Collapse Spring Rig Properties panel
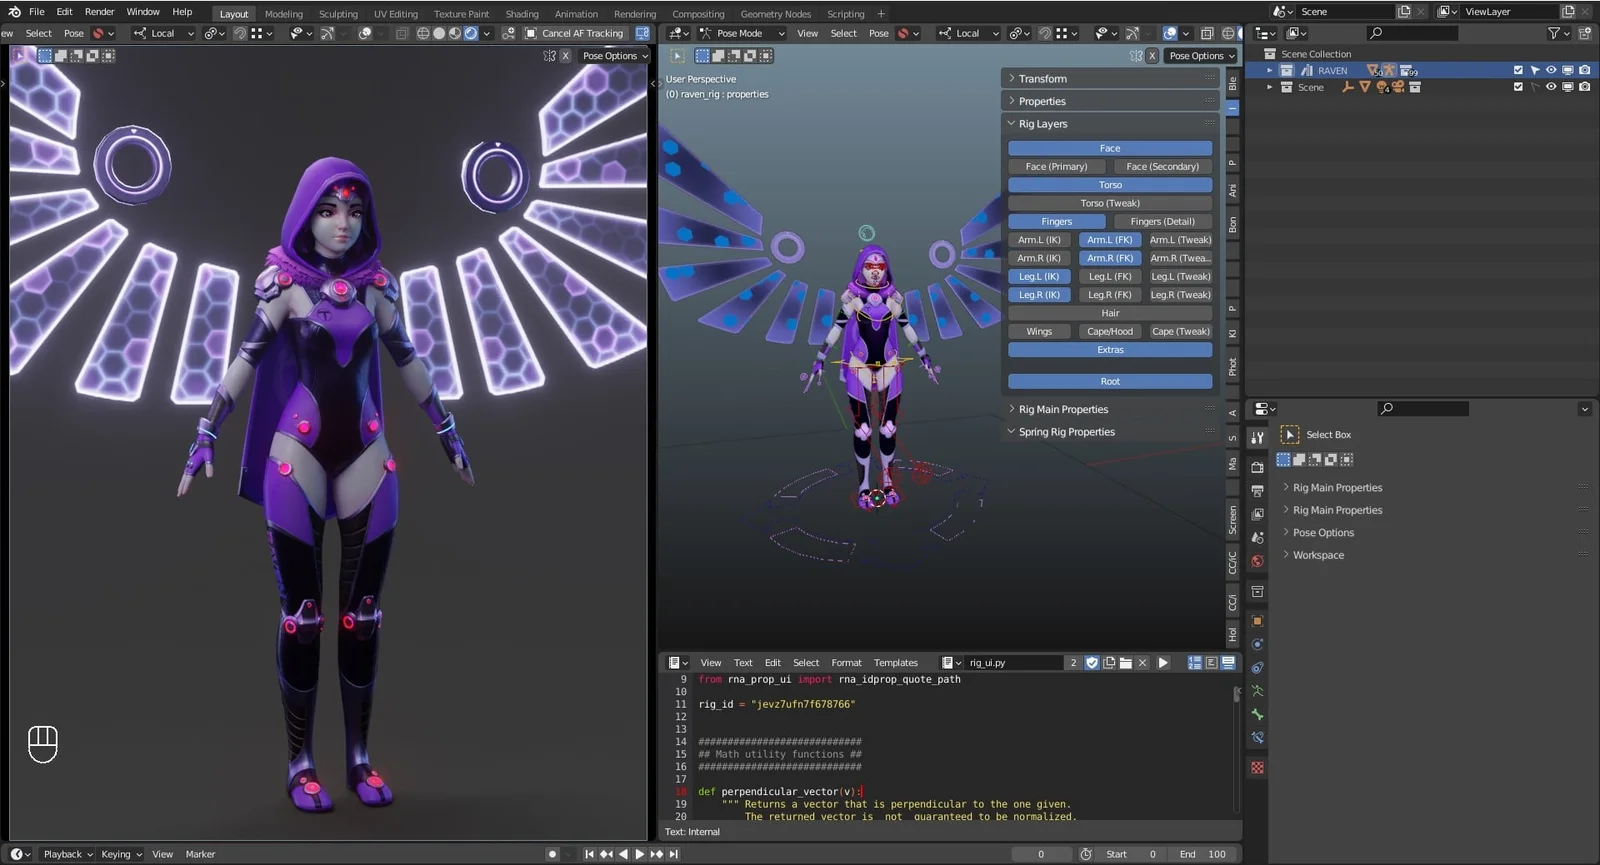Viewport: 1600px width, 865px height. click(1109, 432)
